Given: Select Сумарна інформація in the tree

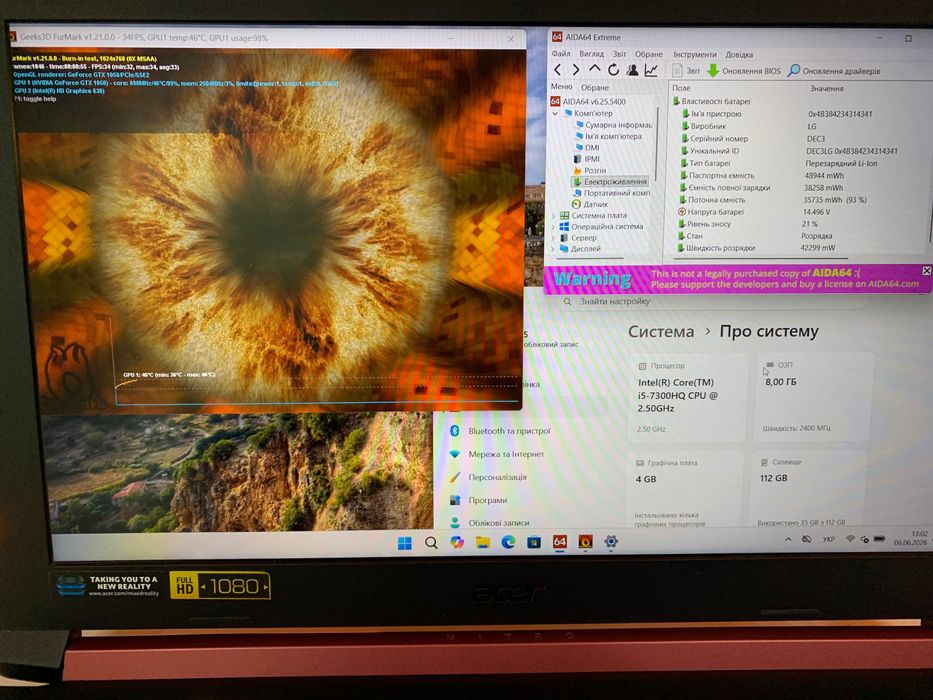Looking at the screenshot, I should pos(613,125).
